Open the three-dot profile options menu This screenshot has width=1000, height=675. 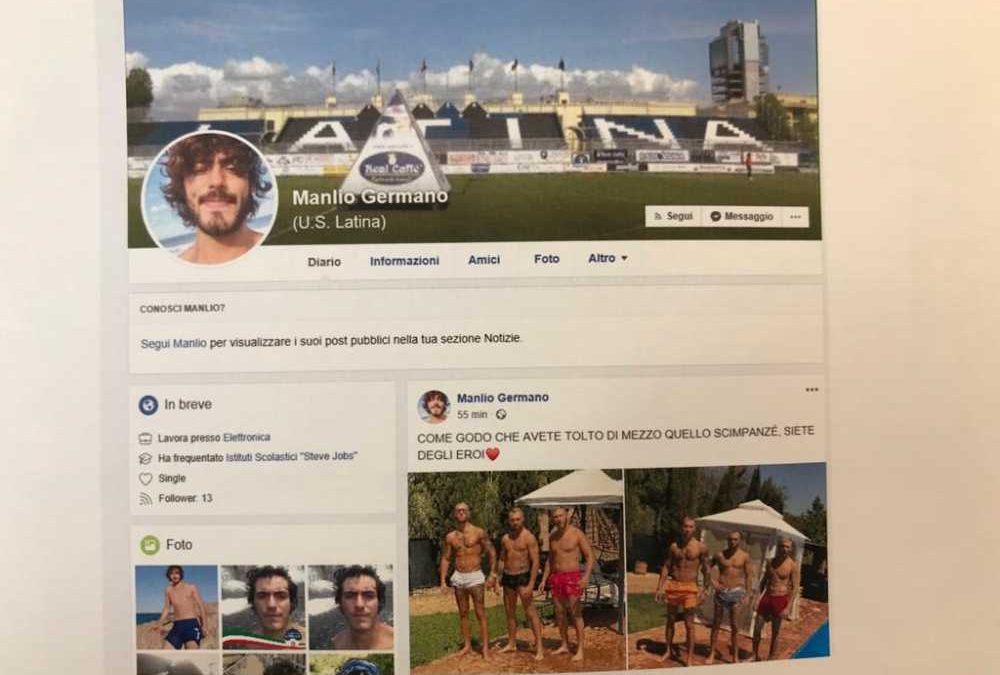(x=795, y=217)
